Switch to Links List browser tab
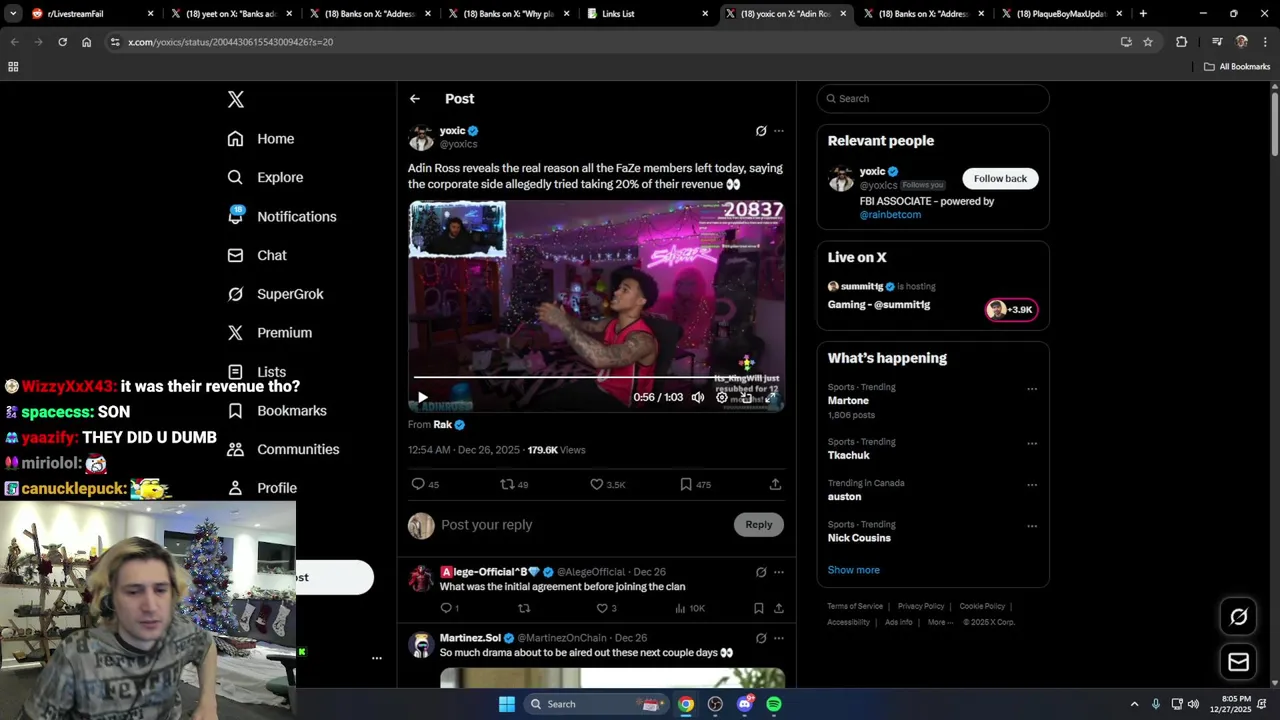Image resolution: width=1280 pixels, height=720 pixels. point(649,14)
